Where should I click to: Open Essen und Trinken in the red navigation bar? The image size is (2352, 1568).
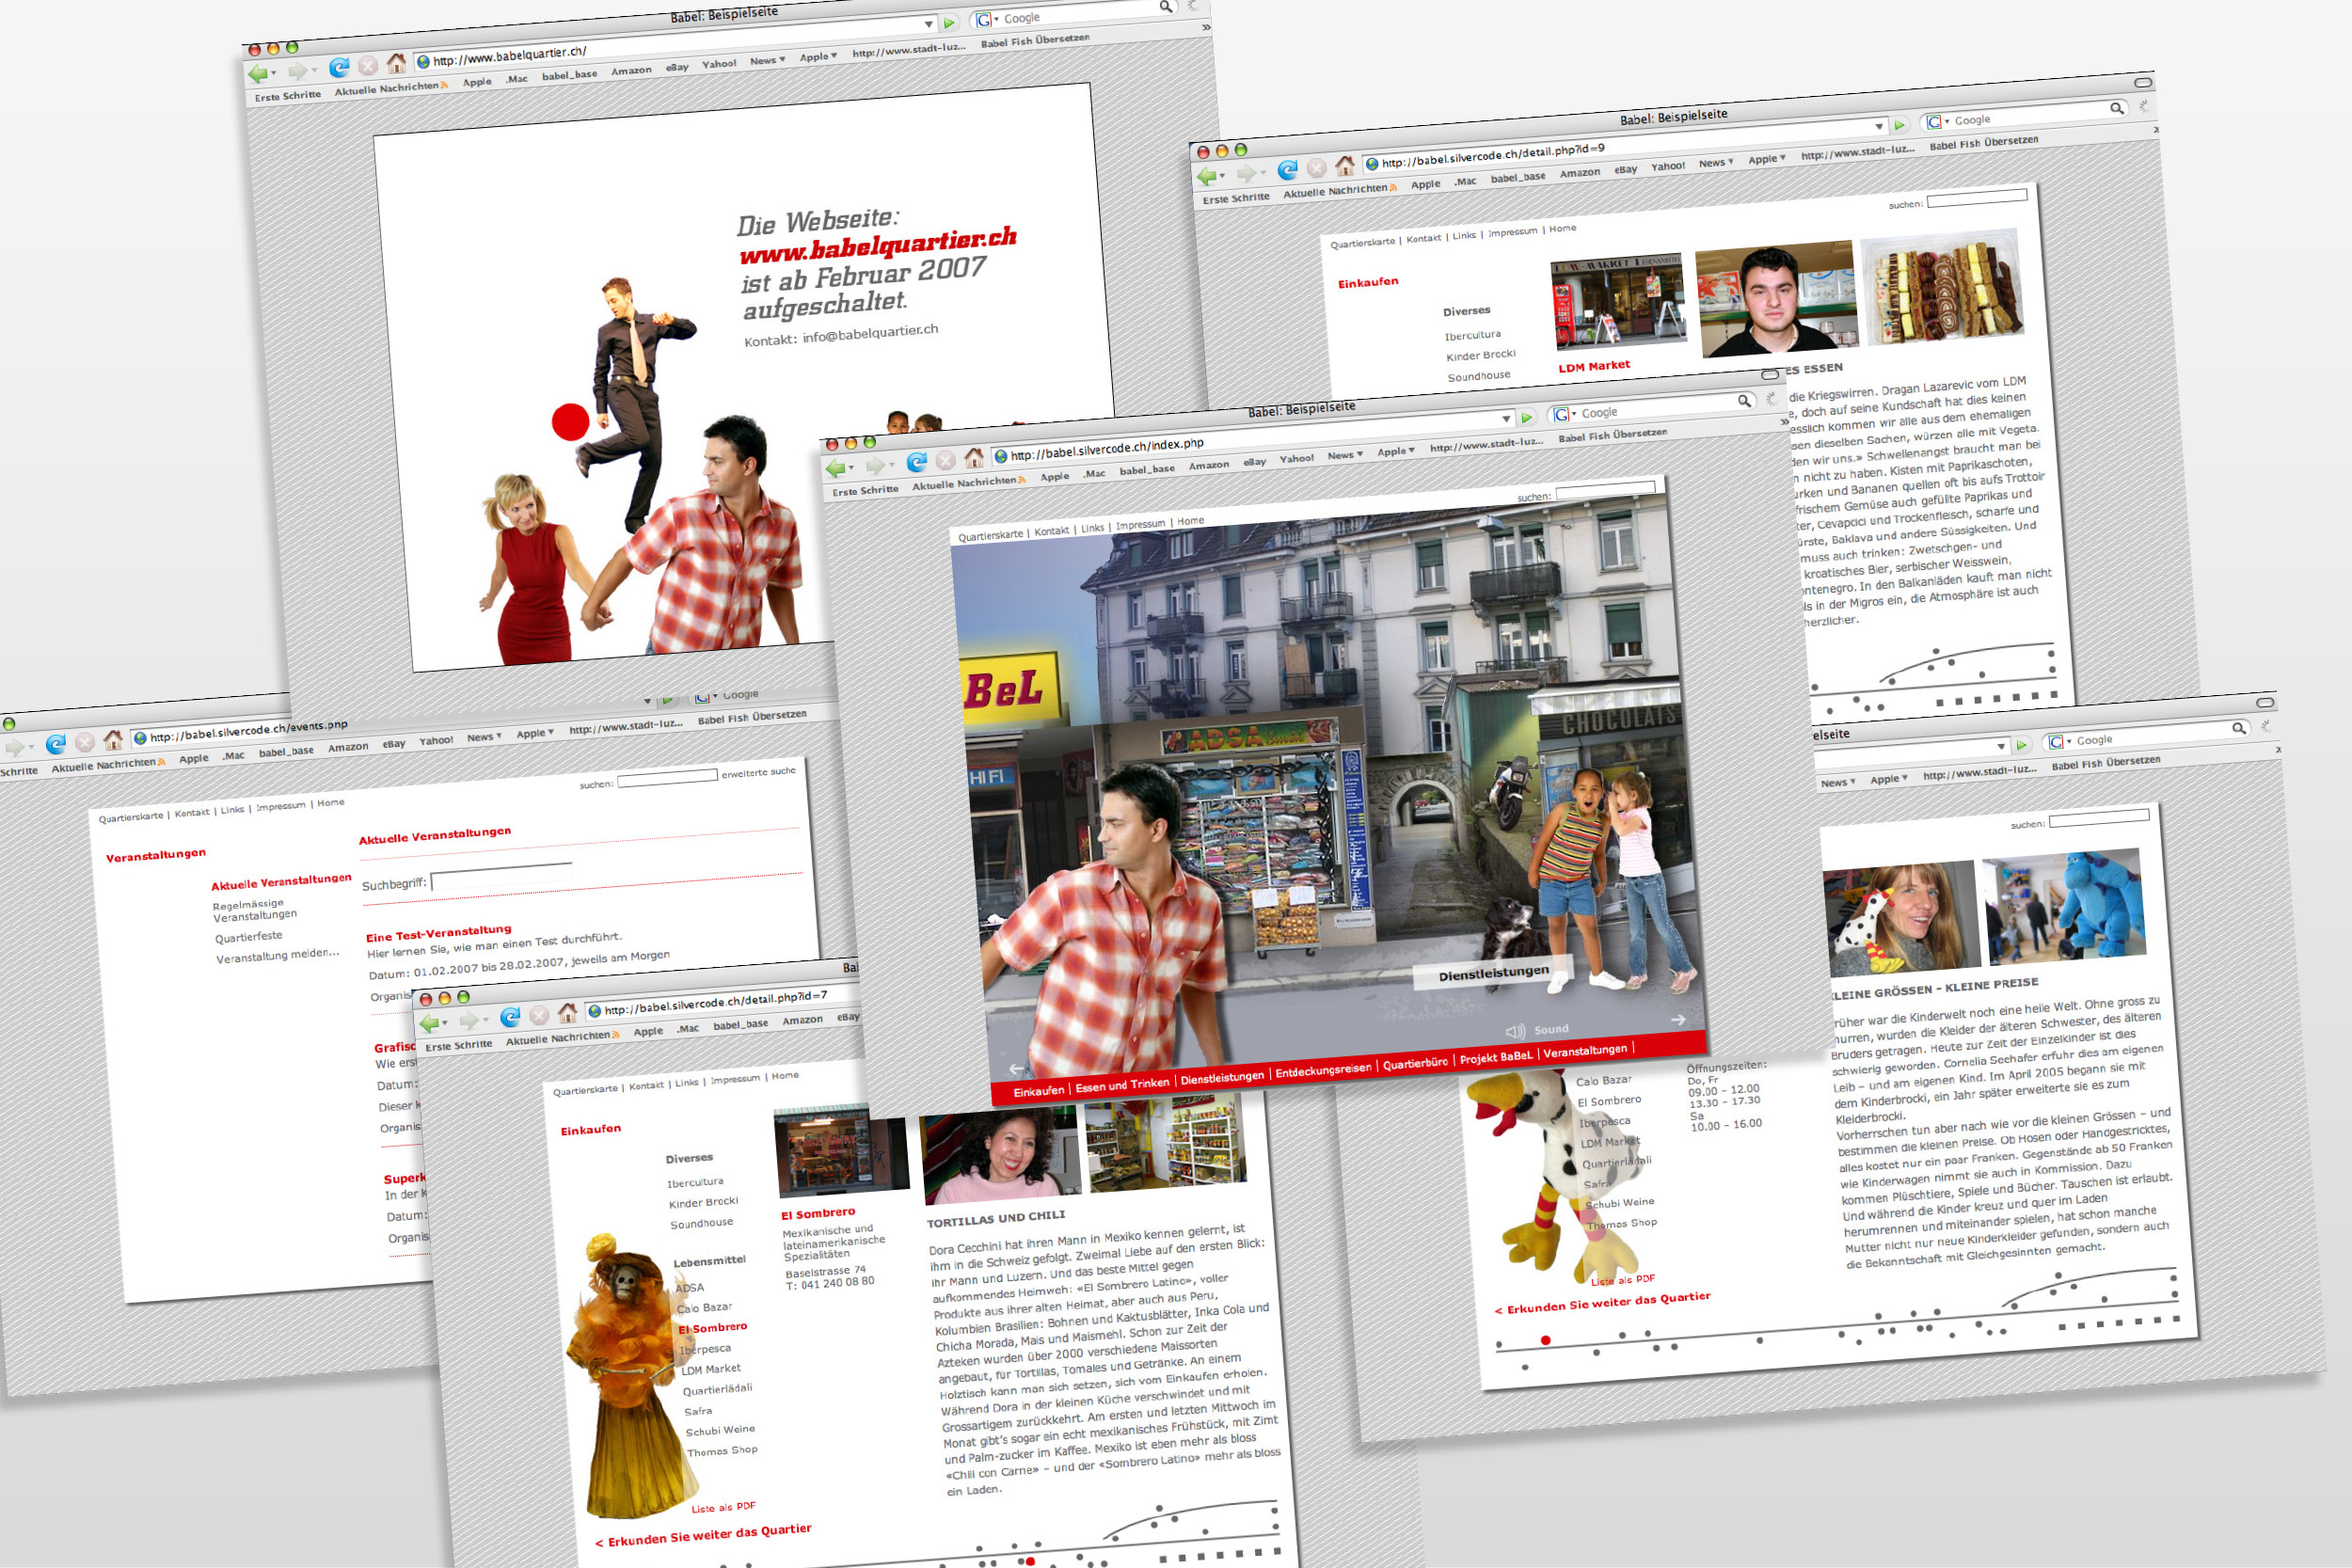coord(1121,1085)
